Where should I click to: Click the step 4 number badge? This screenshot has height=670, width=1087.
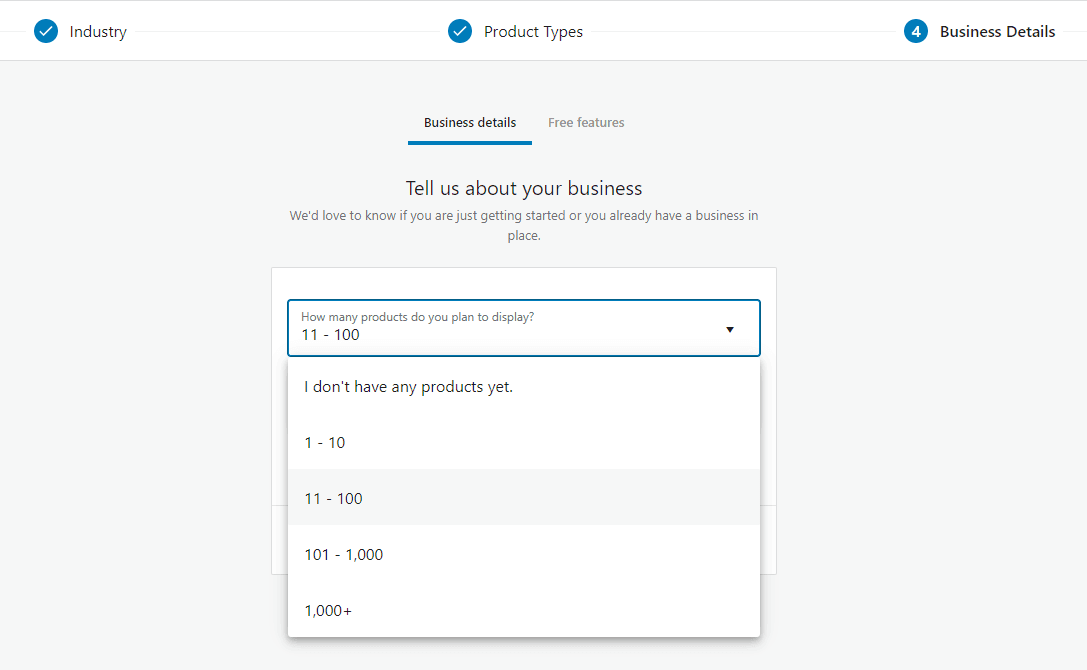(916, 31)
